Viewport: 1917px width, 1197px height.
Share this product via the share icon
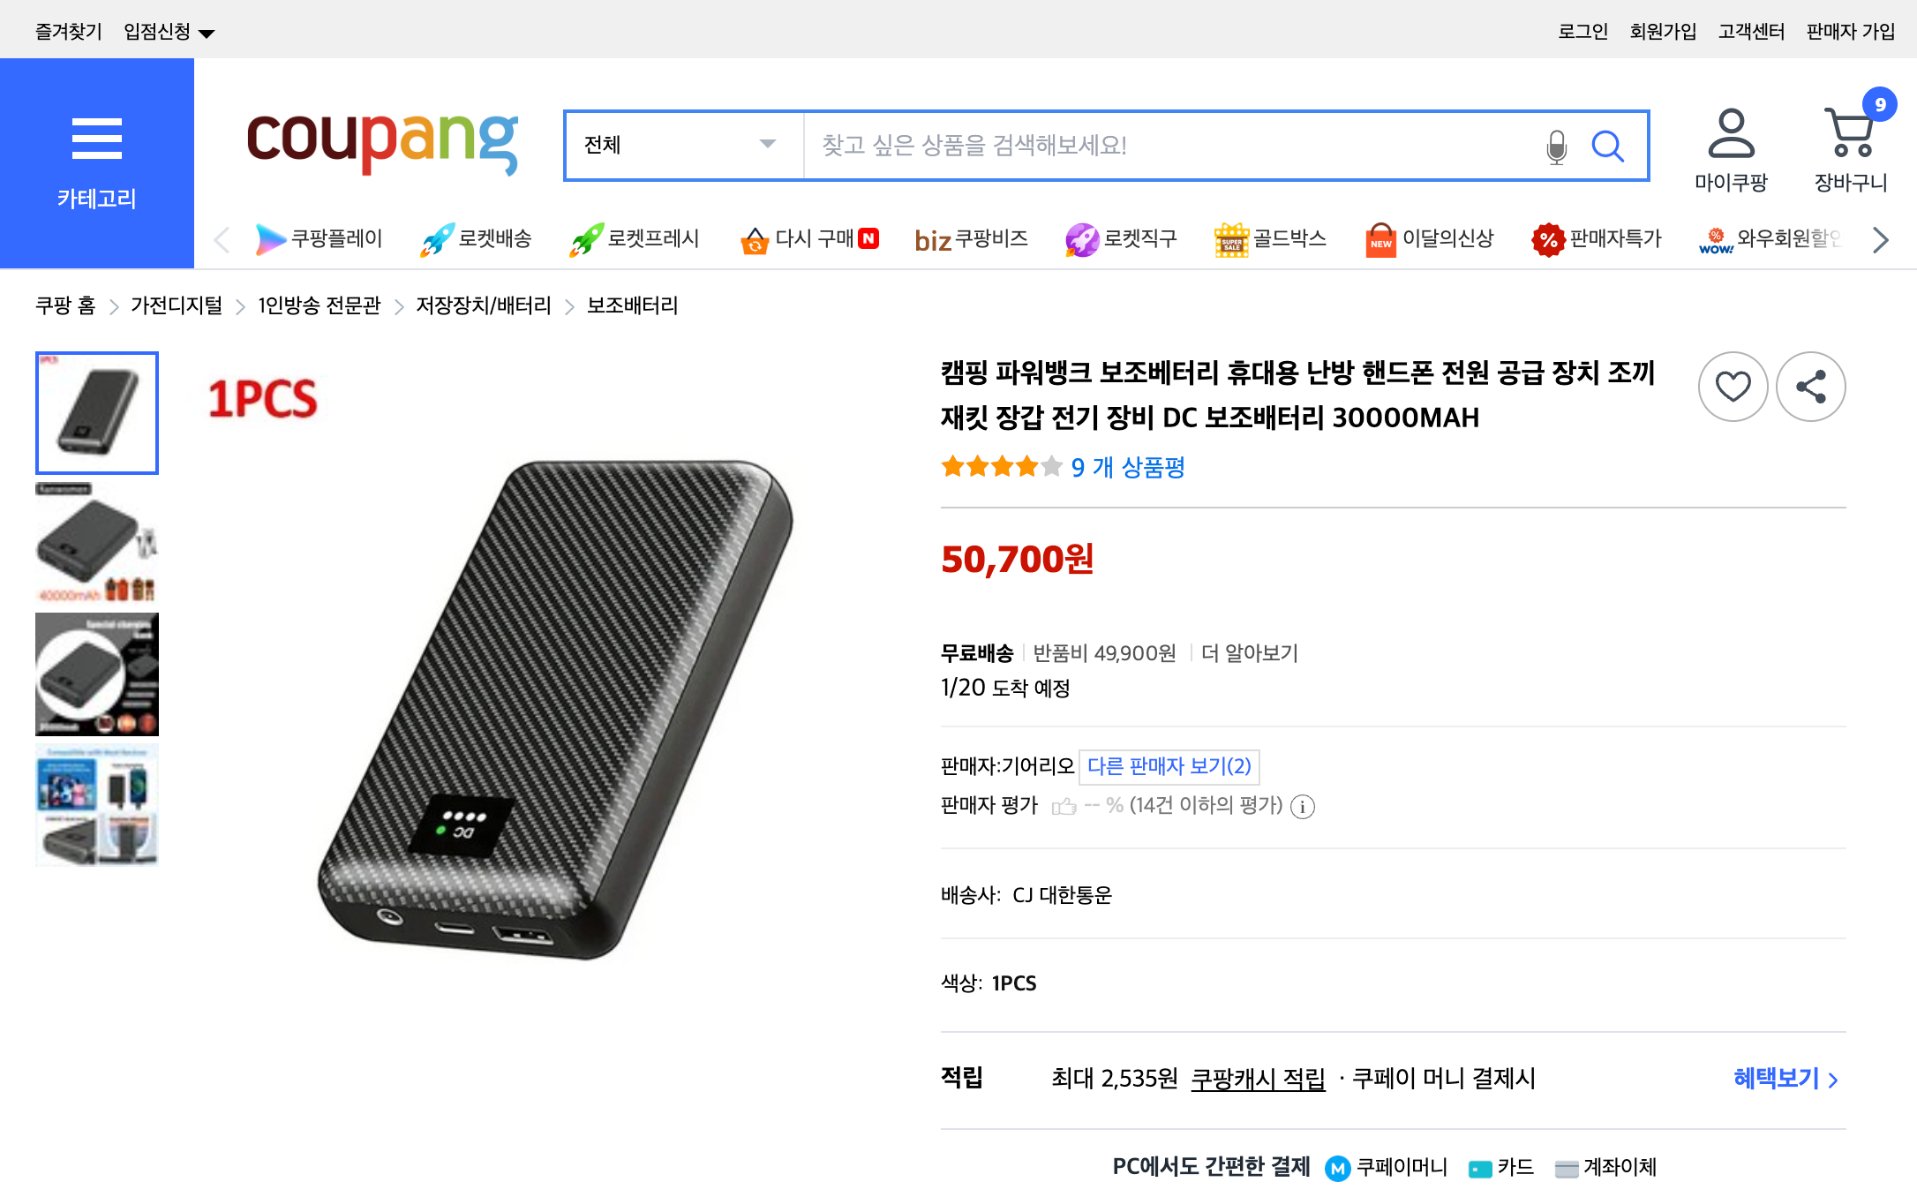click(1810, 386)
